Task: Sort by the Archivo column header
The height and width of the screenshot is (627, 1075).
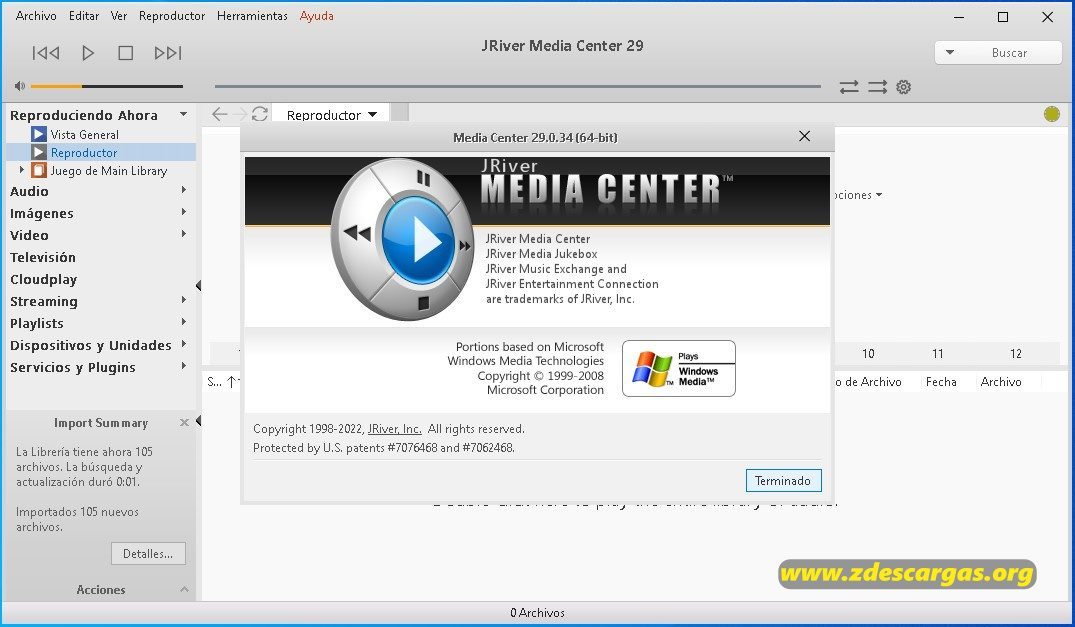Action: point(1001,382)
